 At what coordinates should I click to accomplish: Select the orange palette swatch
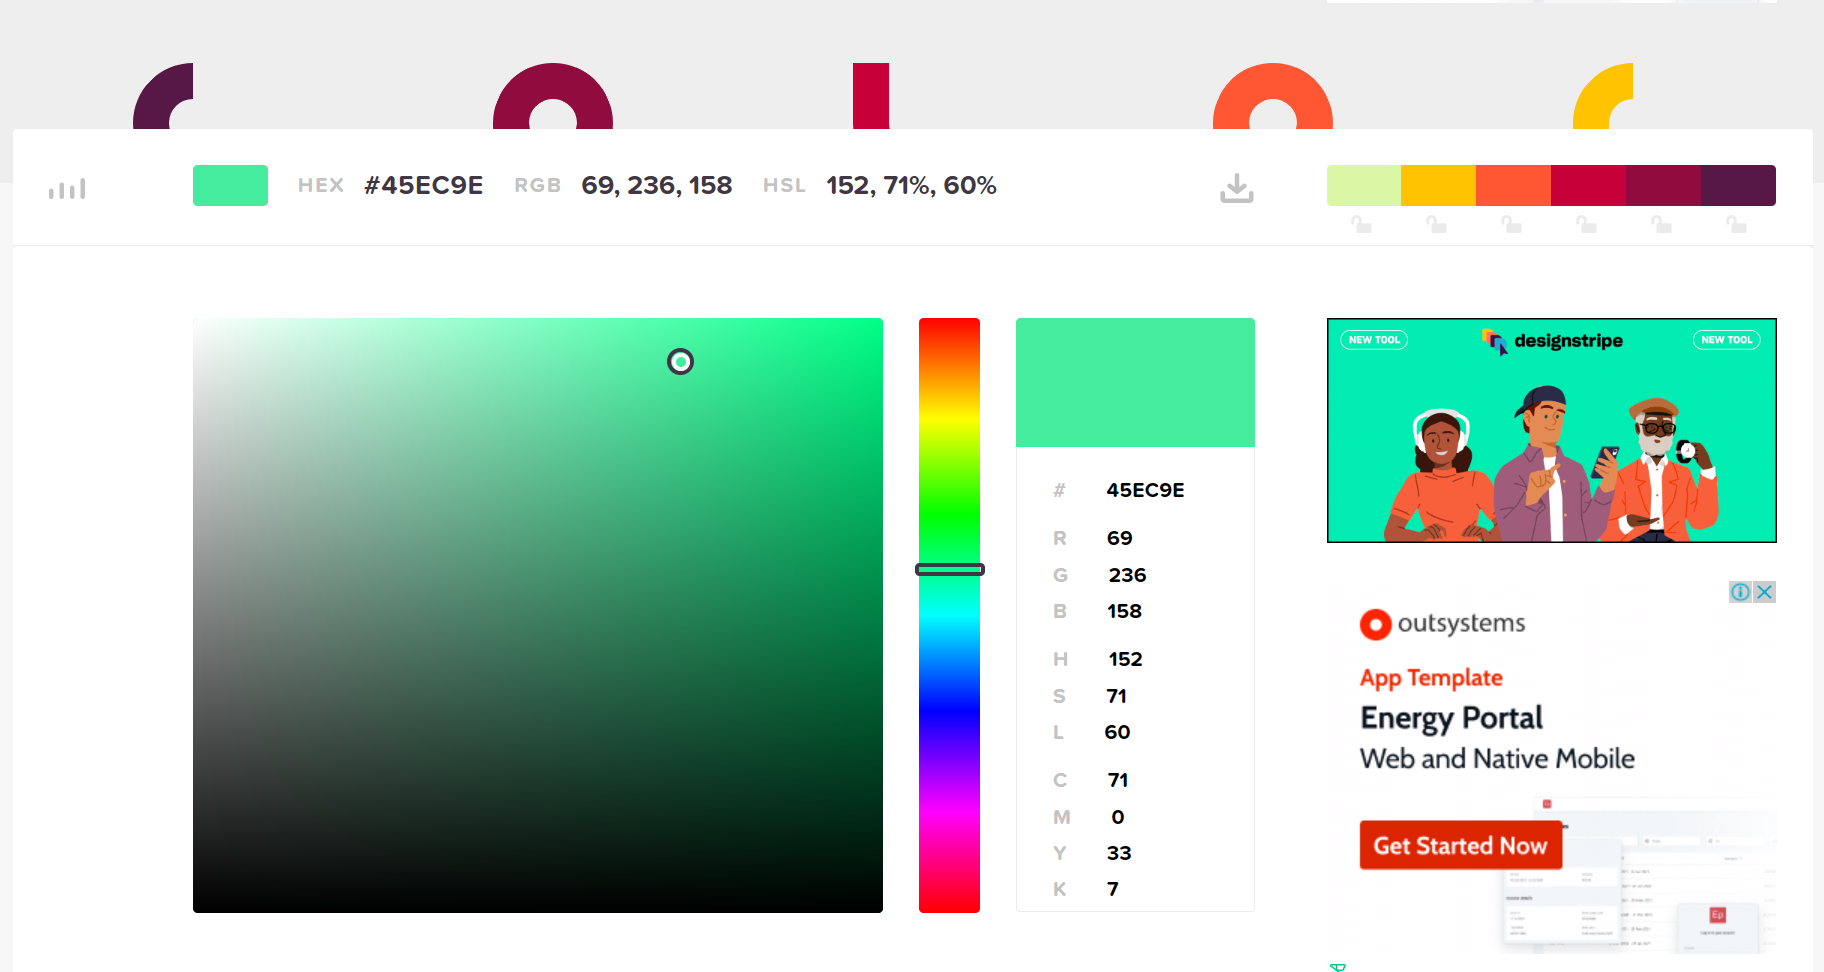point(1513,185)
